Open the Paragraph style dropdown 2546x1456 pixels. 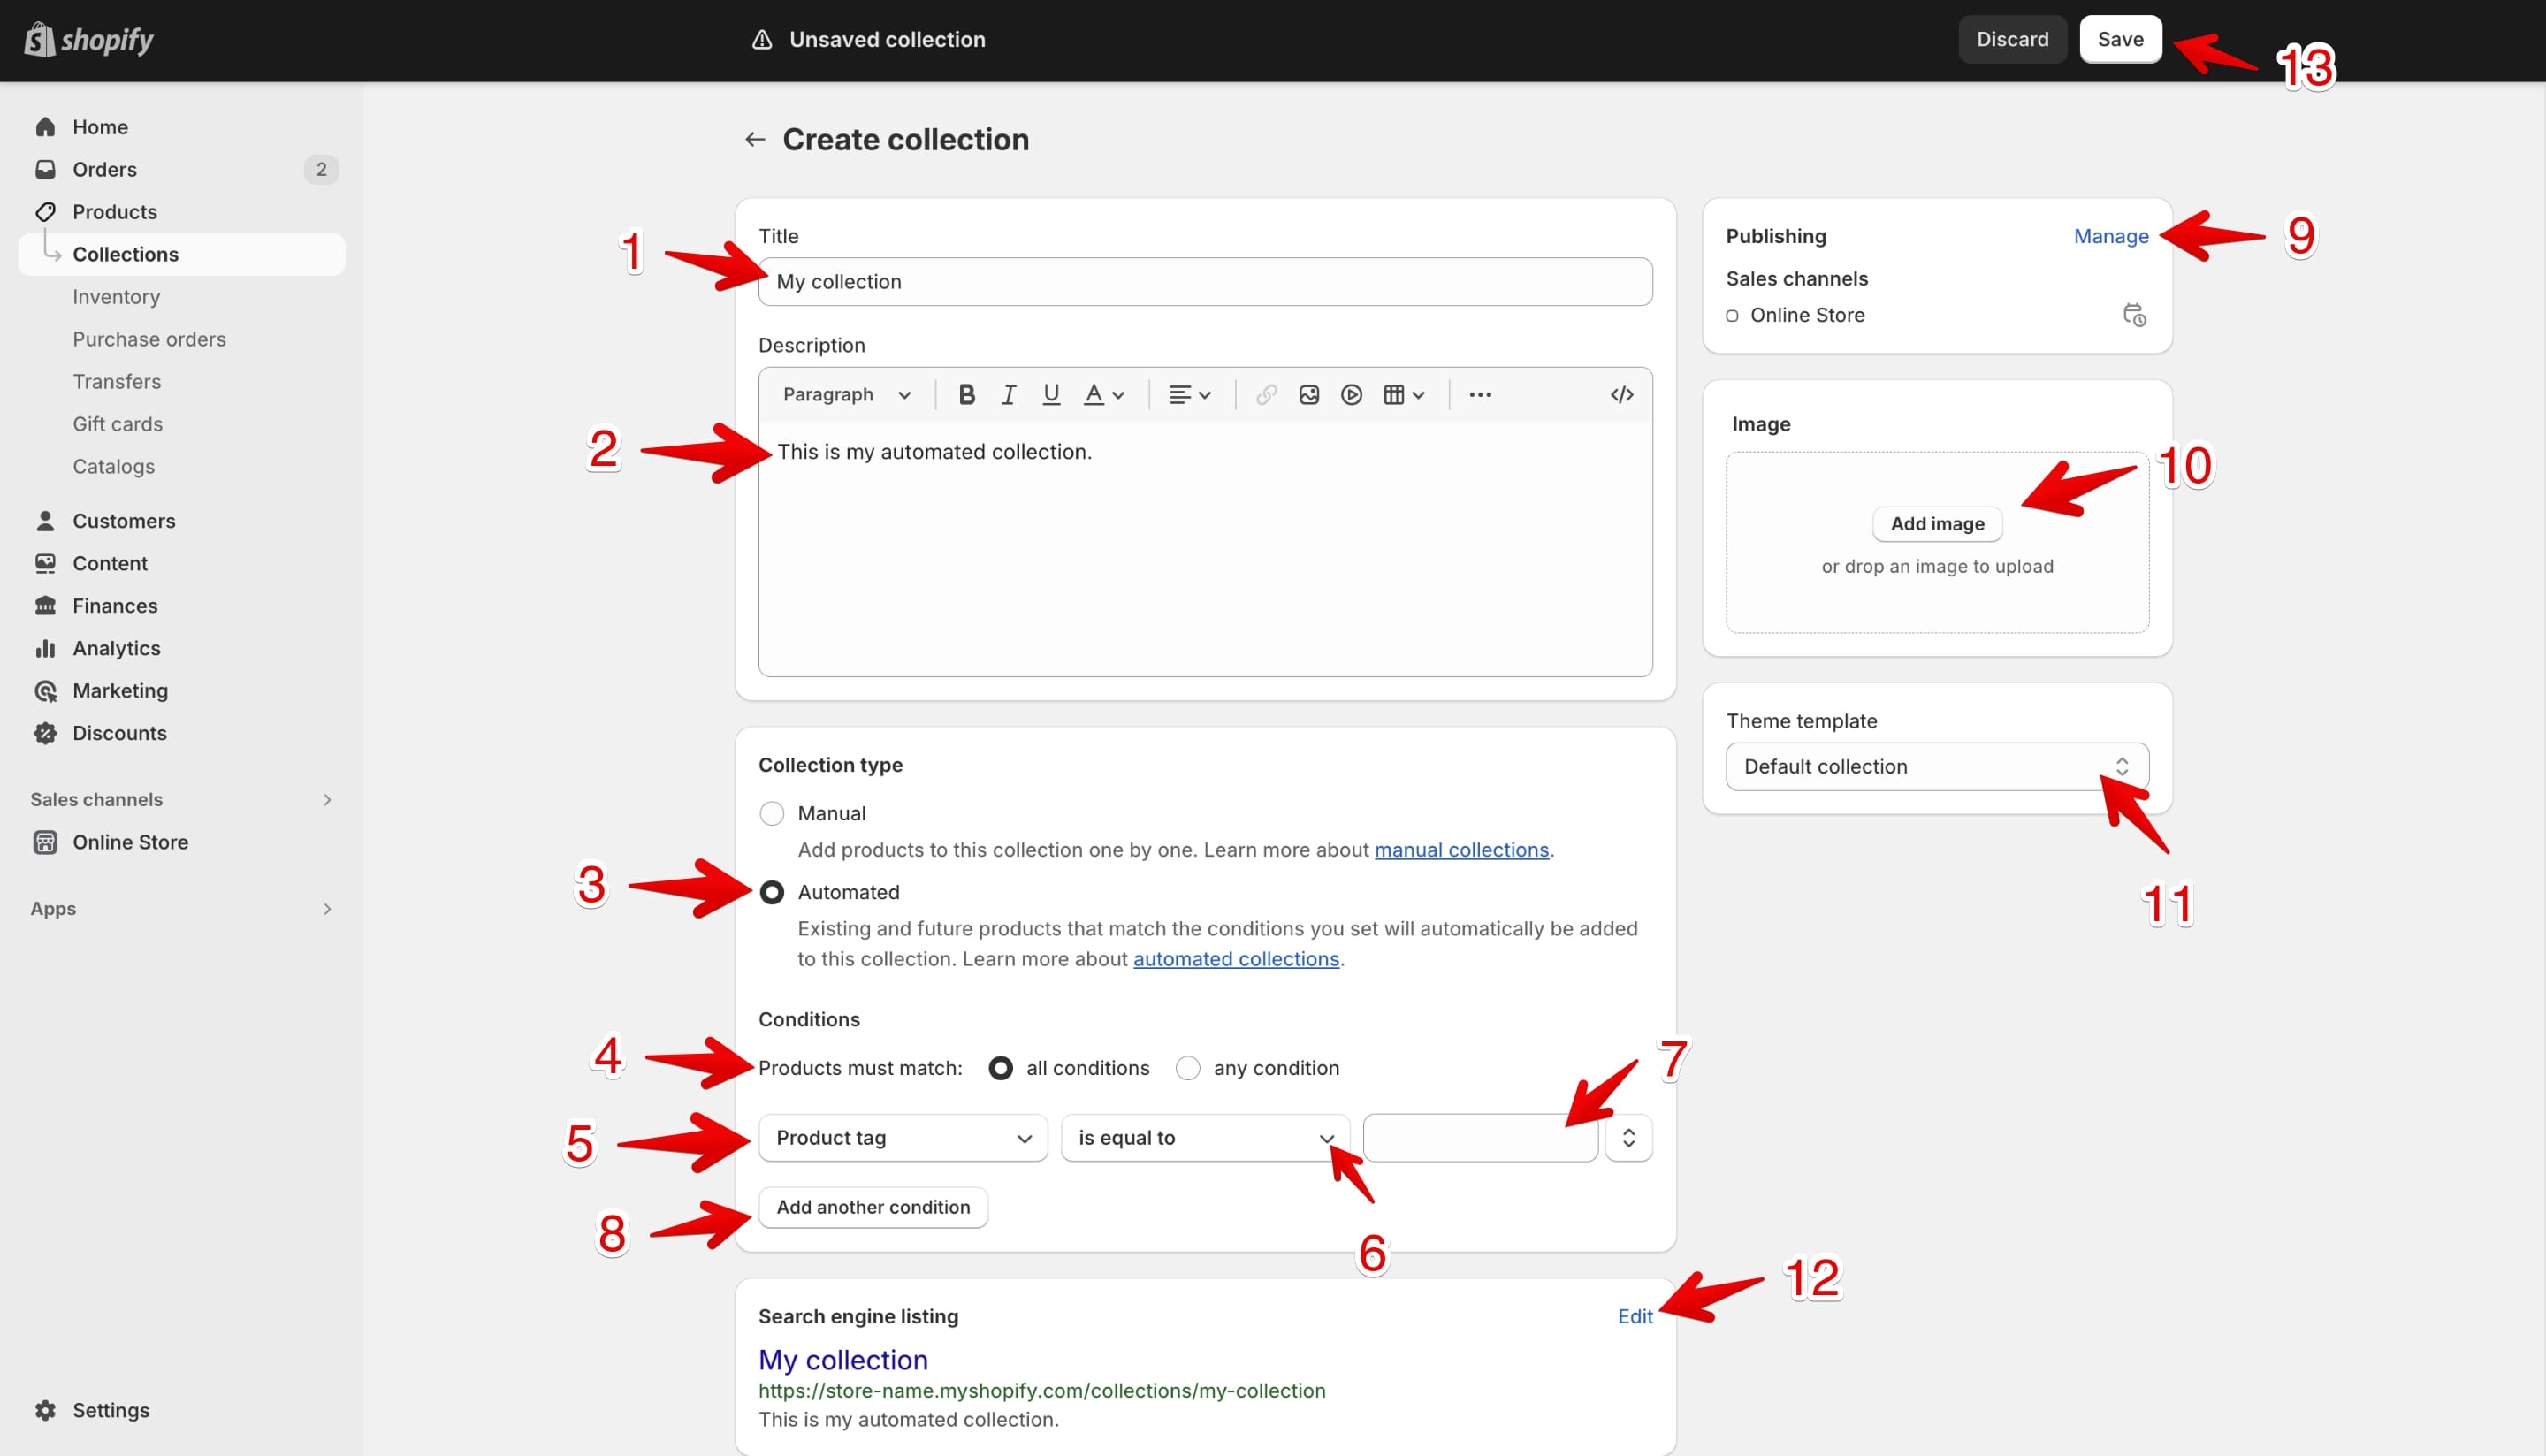[x=846, y=394]
